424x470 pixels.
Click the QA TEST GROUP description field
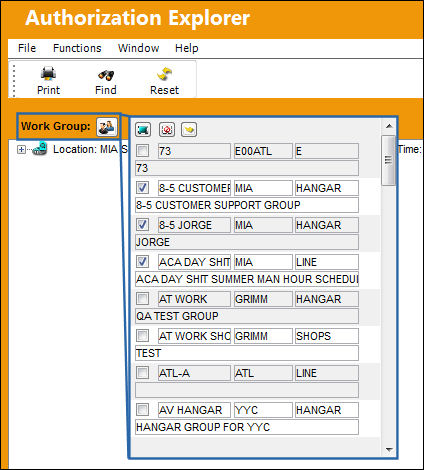(x=247, y=316)
